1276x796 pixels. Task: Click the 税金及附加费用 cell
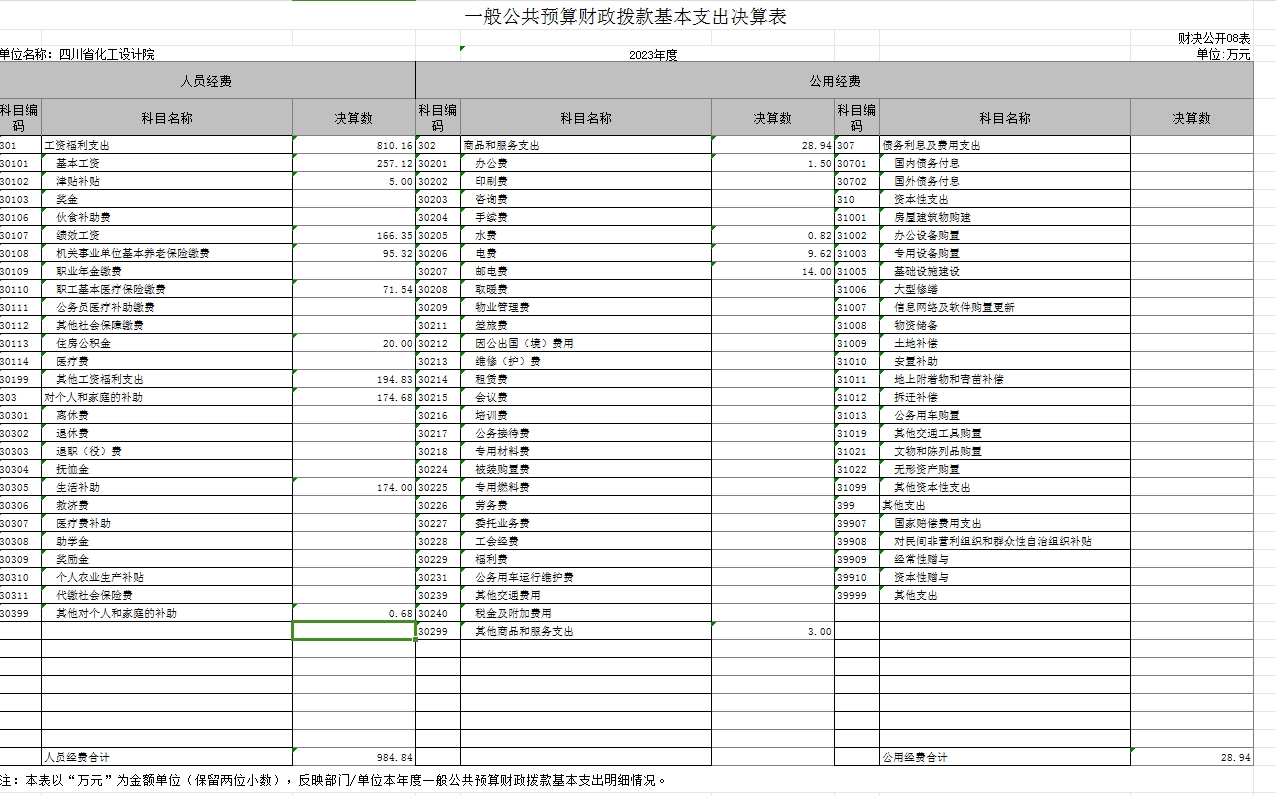(586, 613)
